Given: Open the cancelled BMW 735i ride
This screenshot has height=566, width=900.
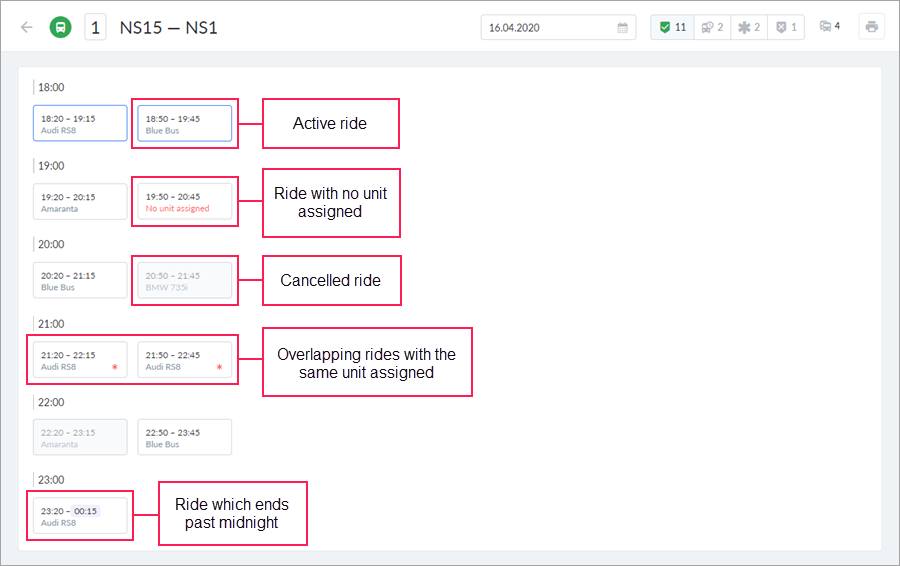Looking at the screenshot, I should [185, 281].
